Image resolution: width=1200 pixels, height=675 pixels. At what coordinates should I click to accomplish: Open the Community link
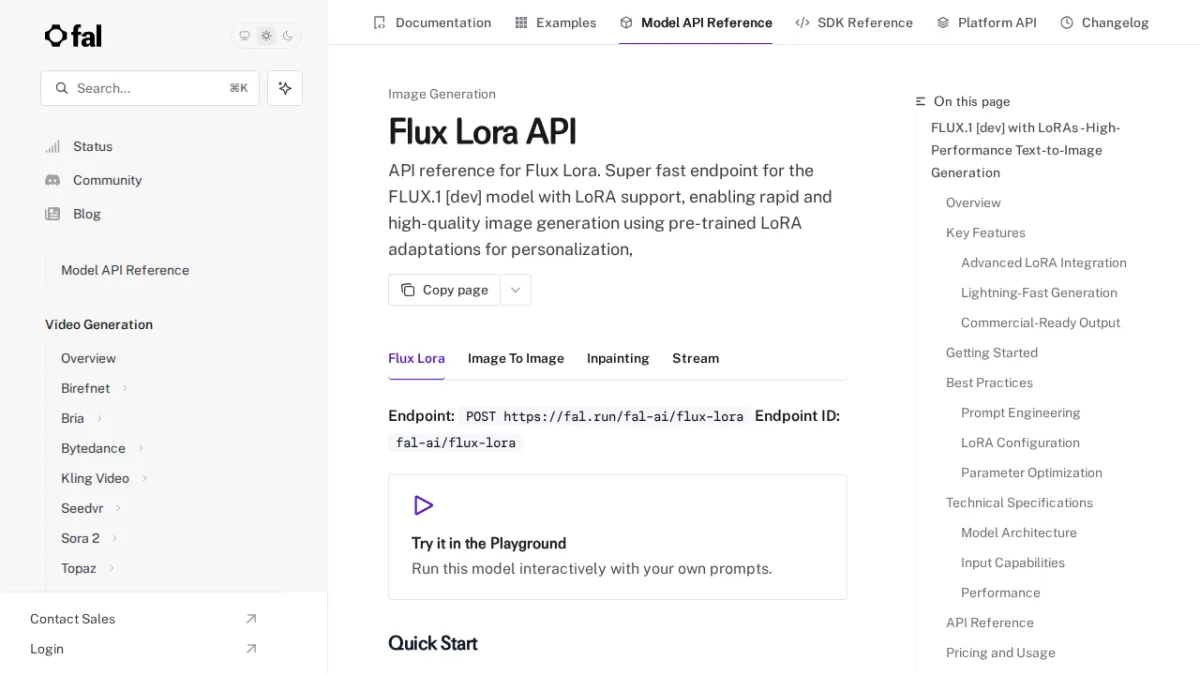(107, 180)
